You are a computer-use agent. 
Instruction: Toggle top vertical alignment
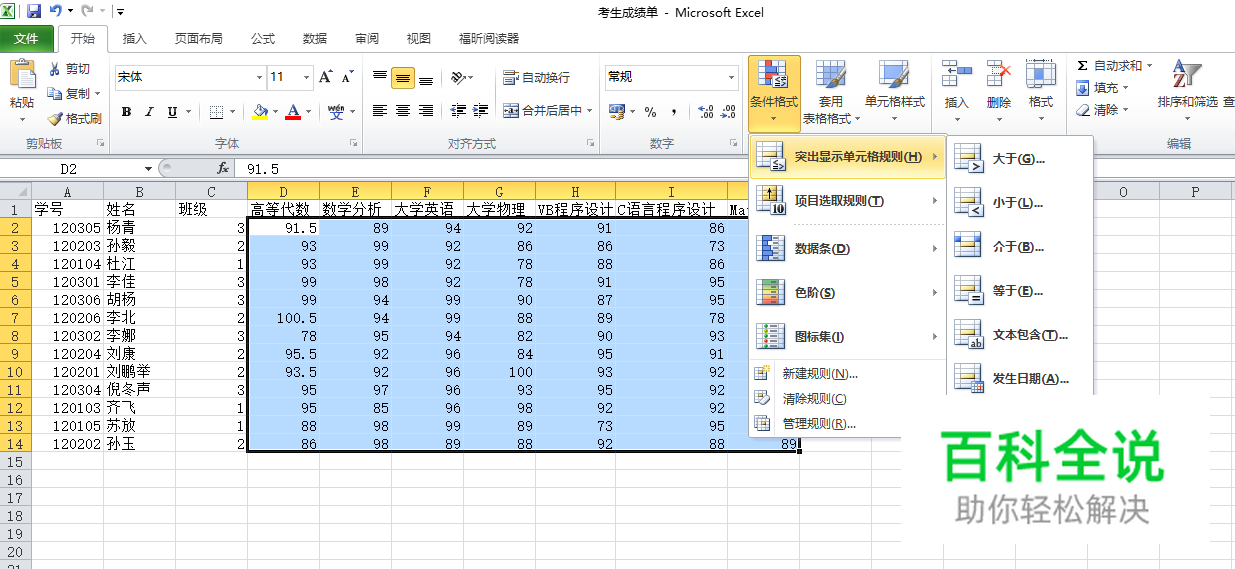tap(380, 77)
